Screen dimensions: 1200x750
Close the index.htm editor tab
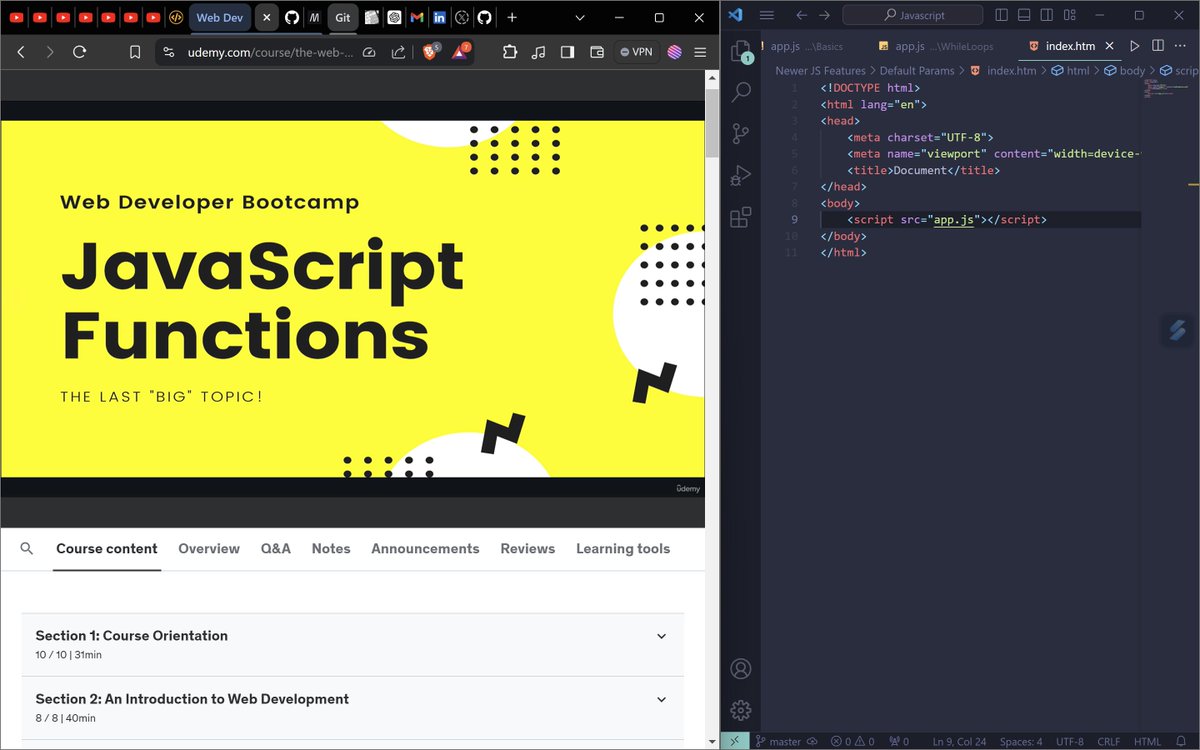tap(1110, 46)
